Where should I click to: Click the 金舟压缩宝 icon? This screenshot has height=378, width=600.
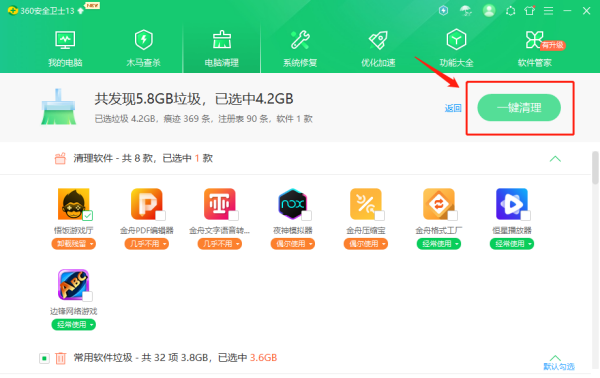click(x=366, y=204)
